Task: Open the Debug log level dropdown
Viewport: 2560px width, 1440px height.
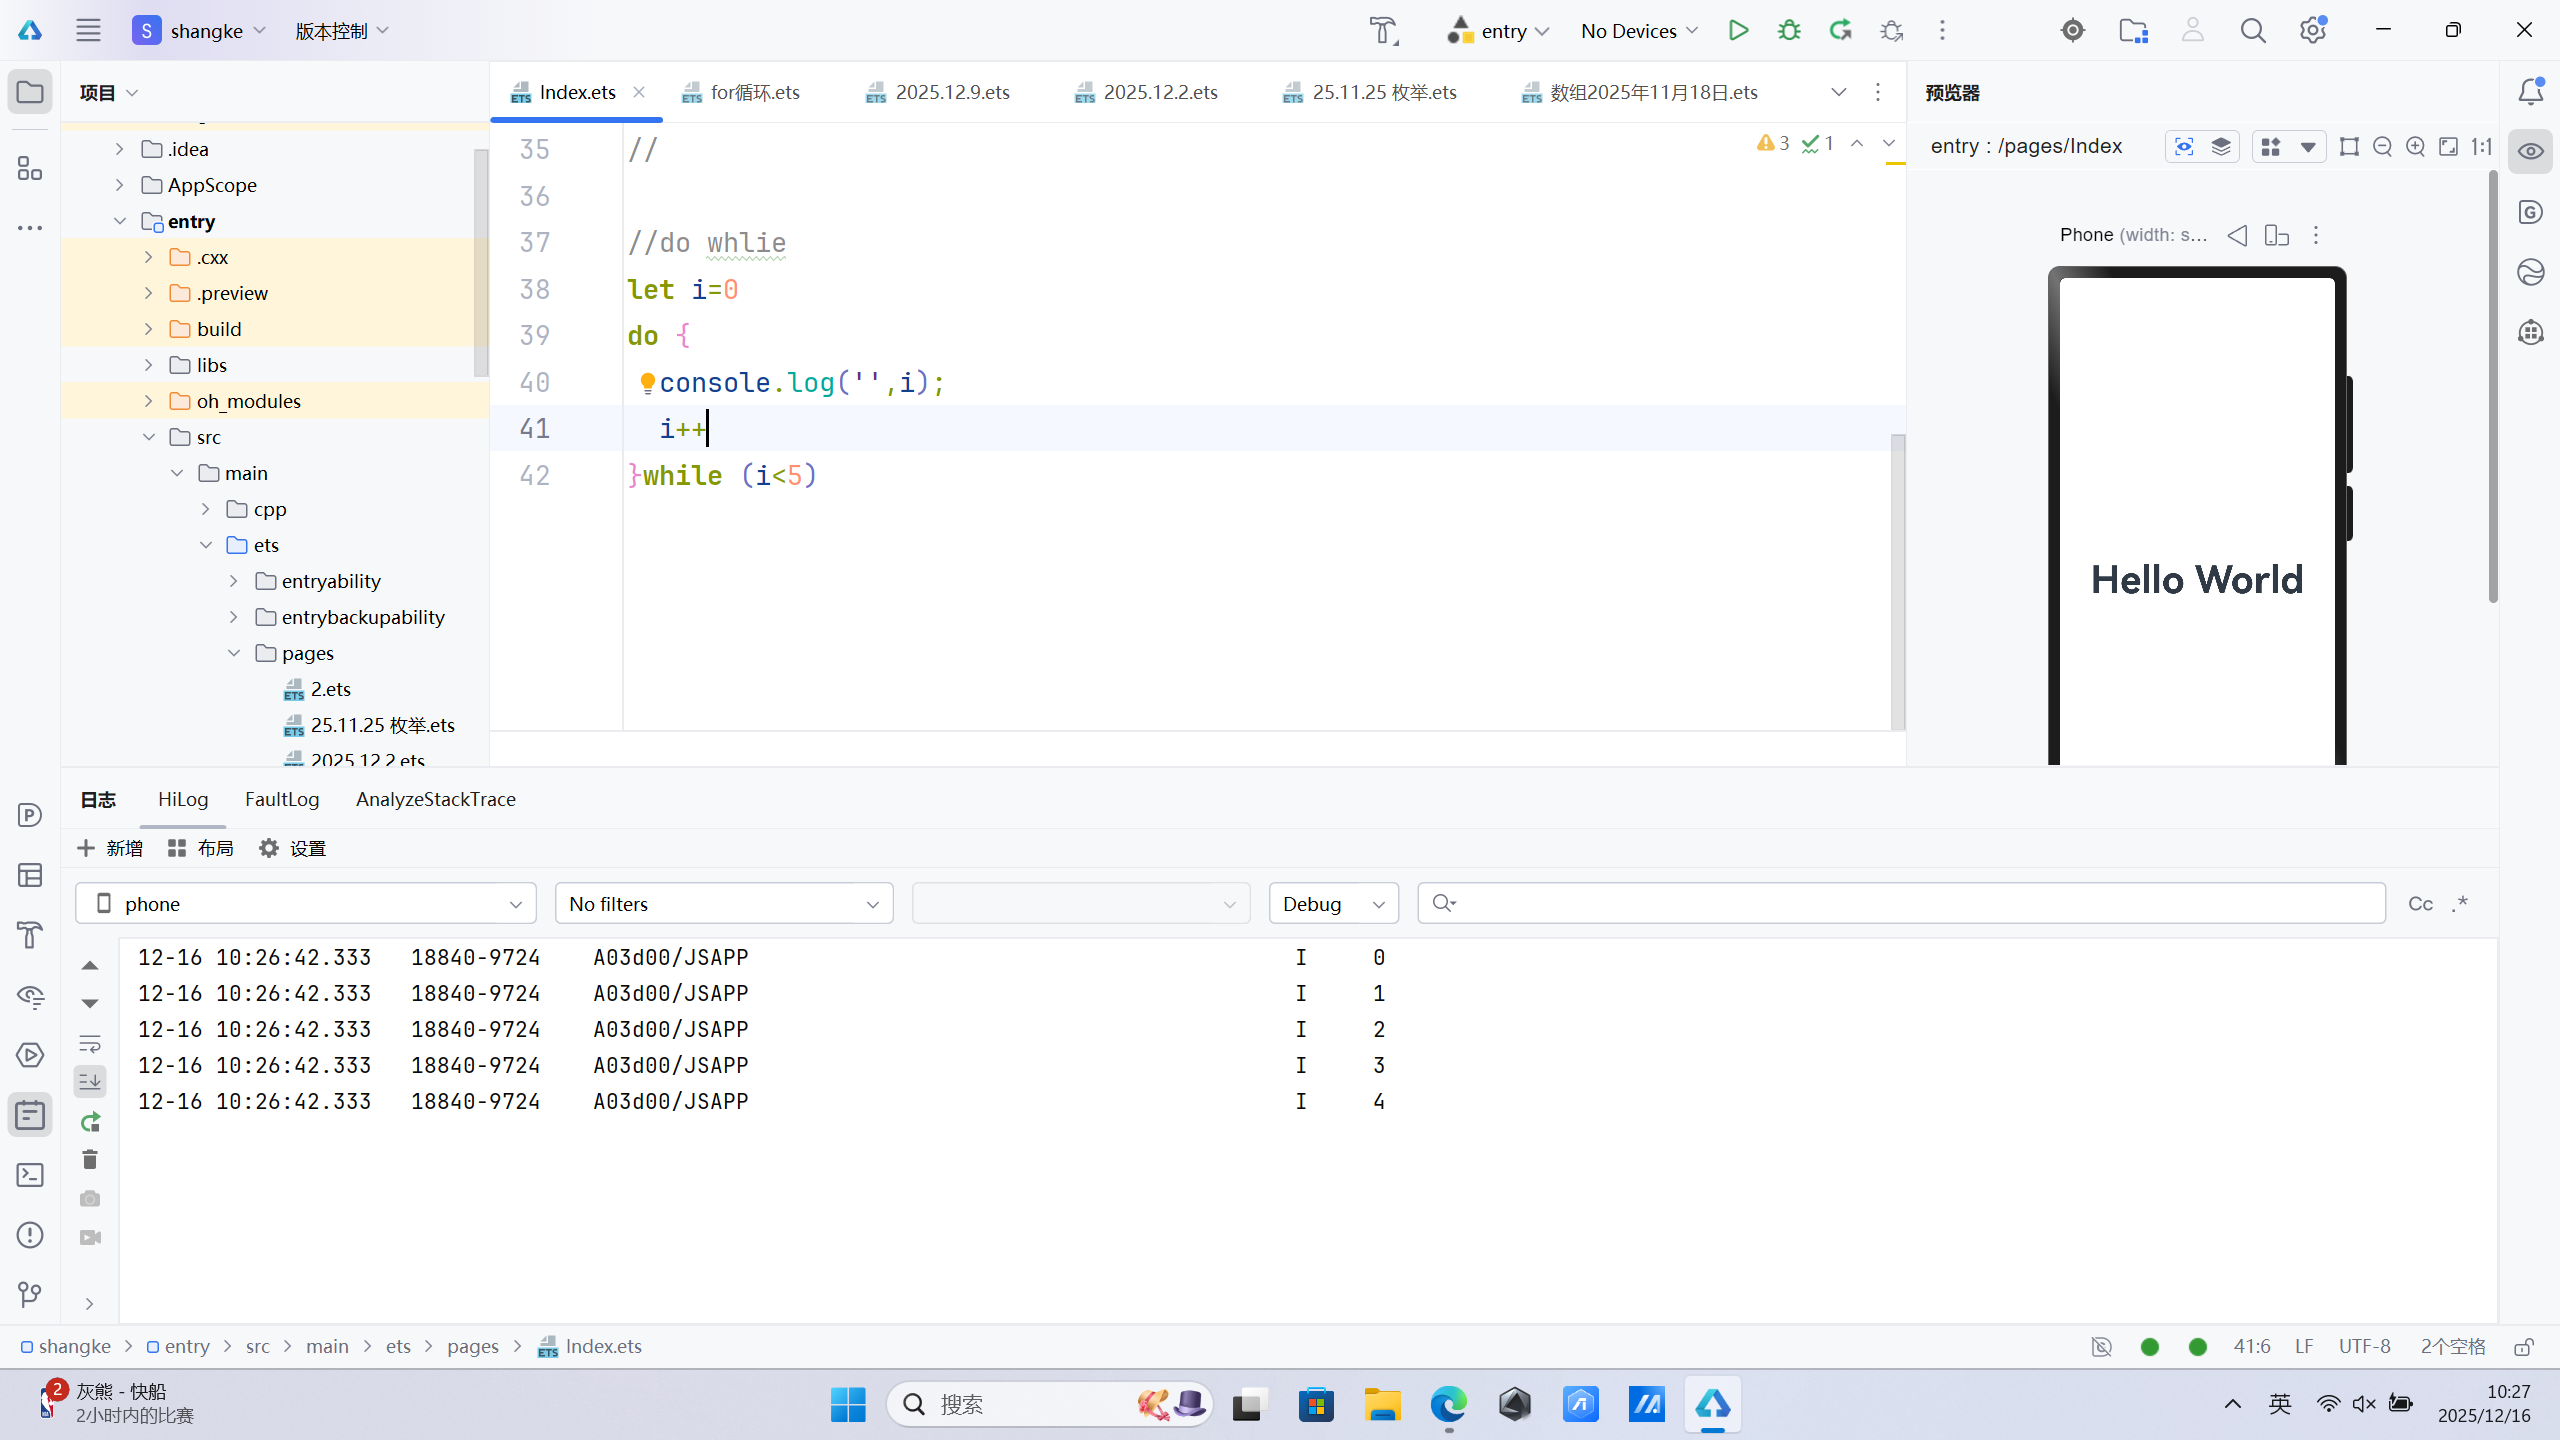Action: click(1333, 904)
